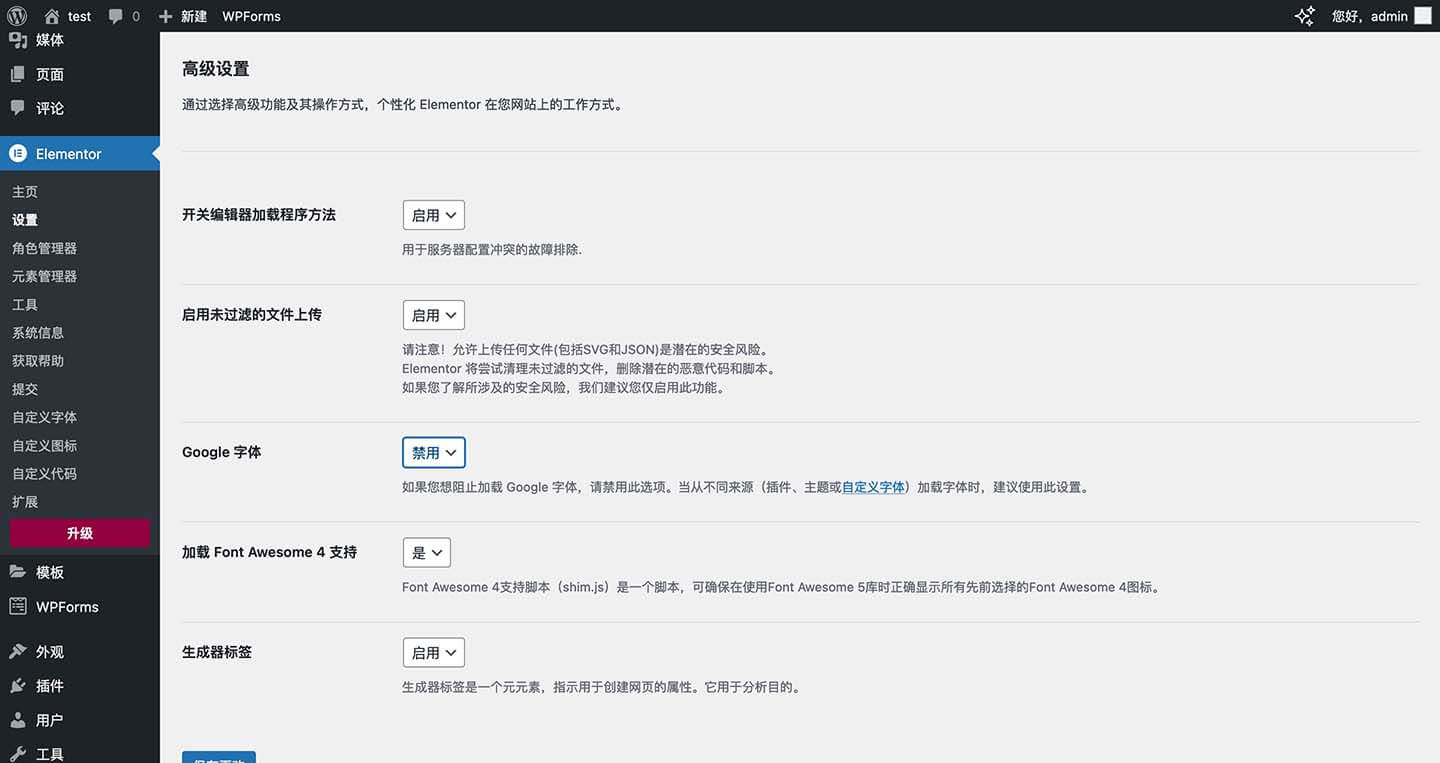Click the 评论 comment icon in sidebar
This screenshot has width=1440, height=763.
(17, 108)
